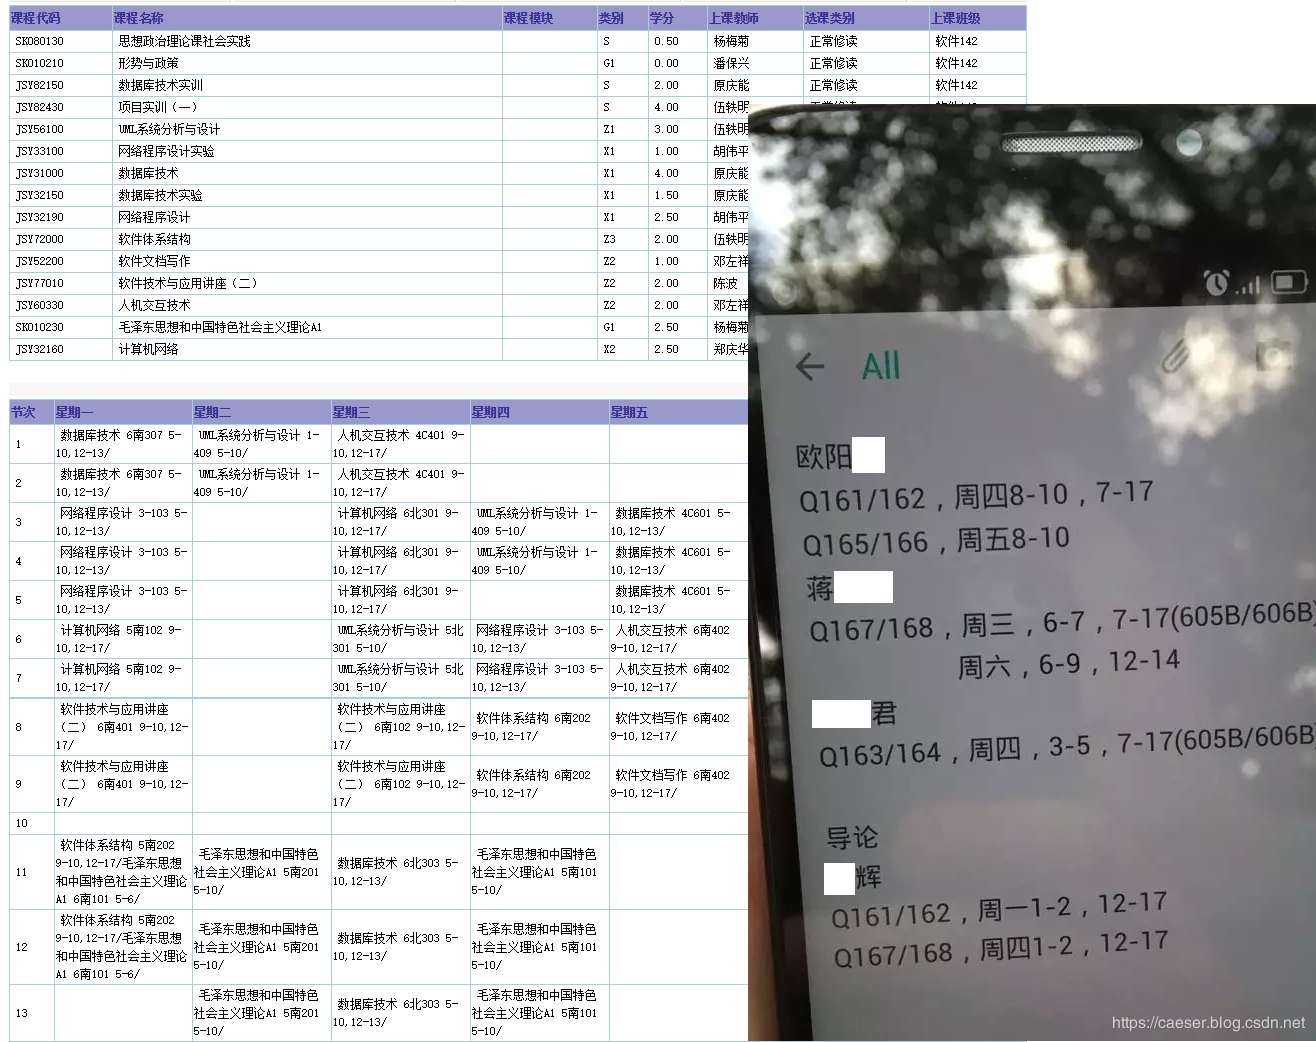This screenshot has height=1042, width=1316.
Task: Click course code SK080130
Action: pyautogui.click(x=40, y=41)
